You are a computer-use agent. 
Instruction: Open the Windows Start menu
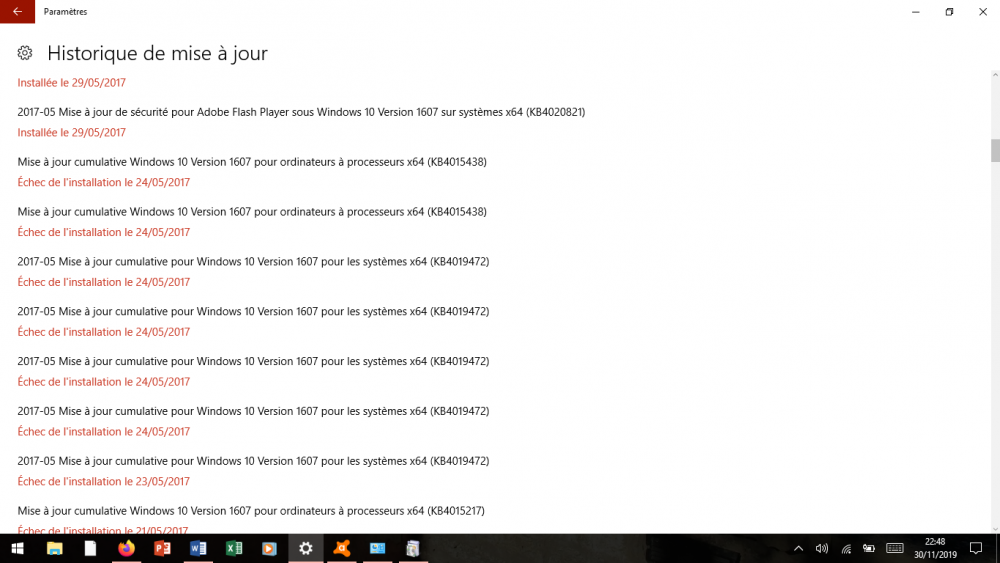coord(17,548)
